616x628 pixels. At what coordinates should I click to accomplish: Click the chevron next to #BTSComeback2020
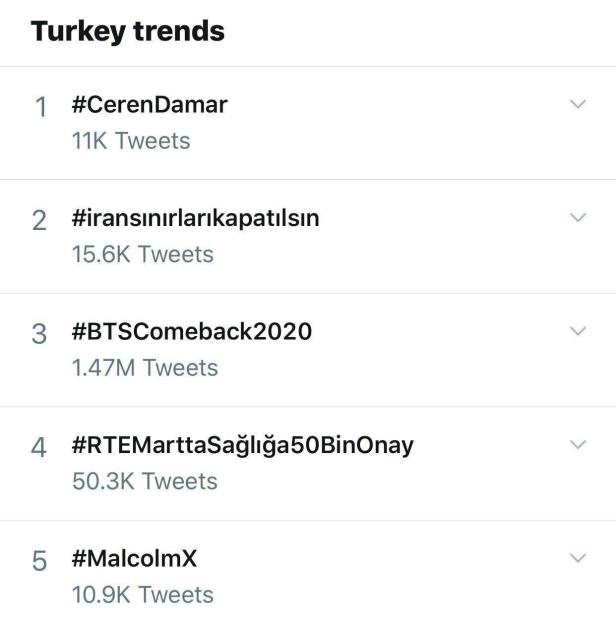[577, 330]
